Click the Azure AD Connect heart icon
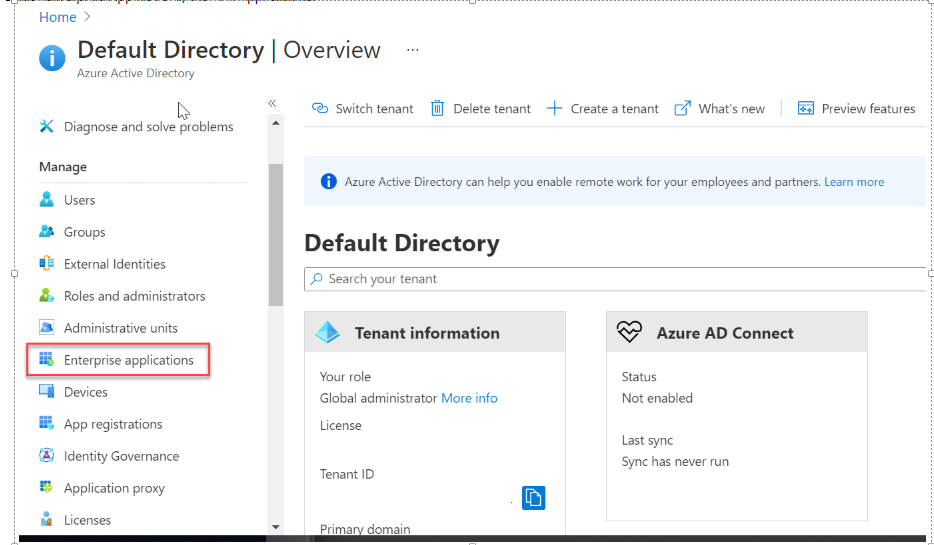Viewport: 934px width, 545px height. (x=629, y=332)
